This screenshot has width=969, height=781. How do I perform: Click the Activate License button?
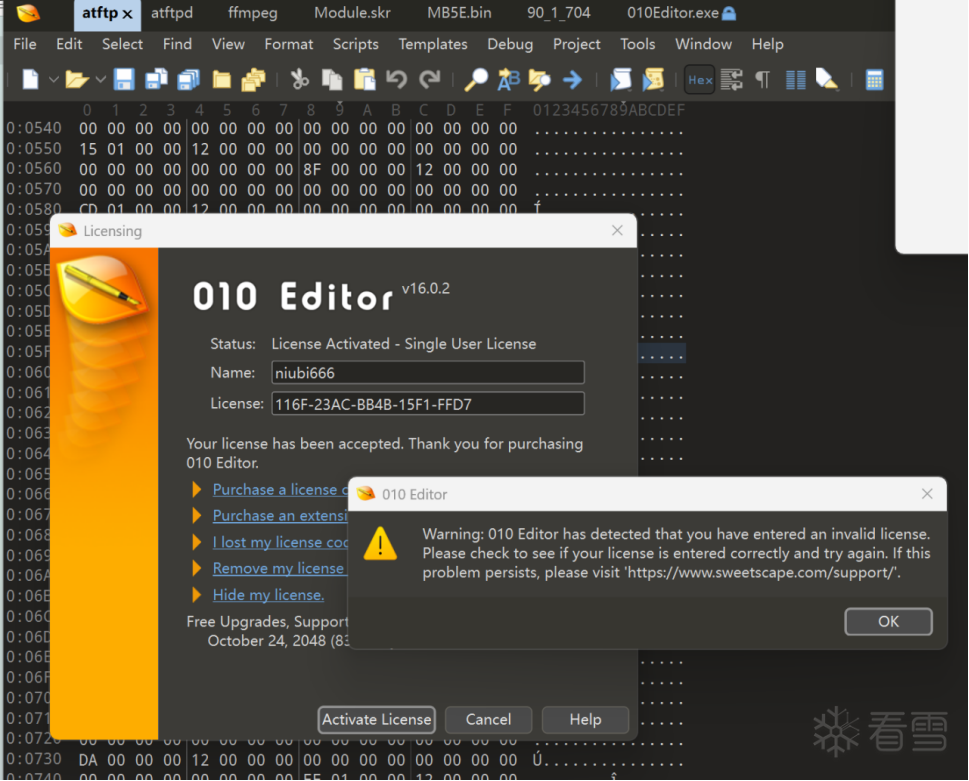pyautogui.click(x=376, y=720)
